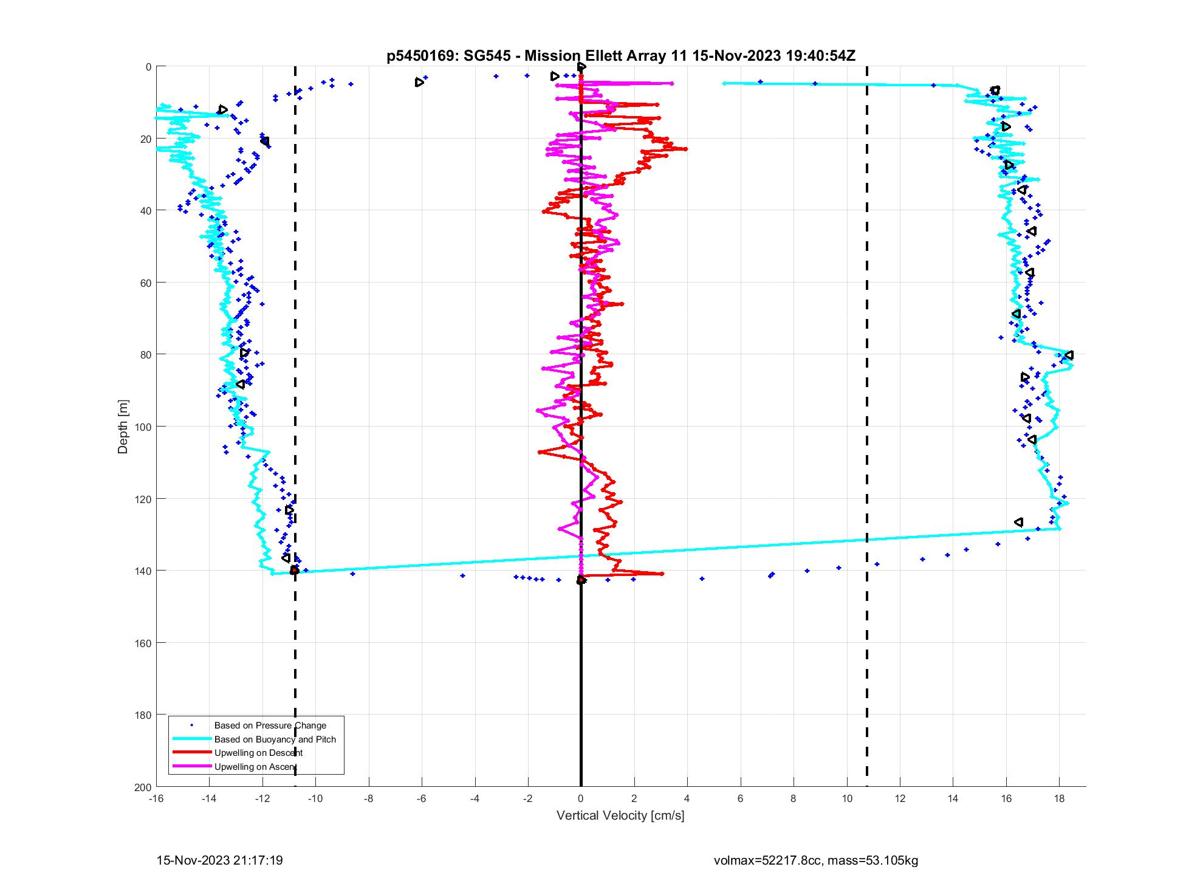Image resolution: width=1200 pixels, height=885 pixels.
Task: Click legend entry 'Based on Pressure Change'
Action: pyautogui.click(x=270, y=724)
